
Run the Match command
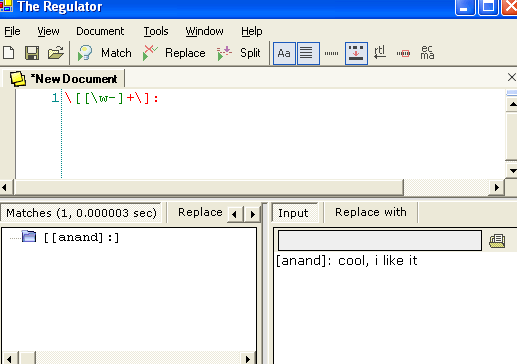point(104,53)
